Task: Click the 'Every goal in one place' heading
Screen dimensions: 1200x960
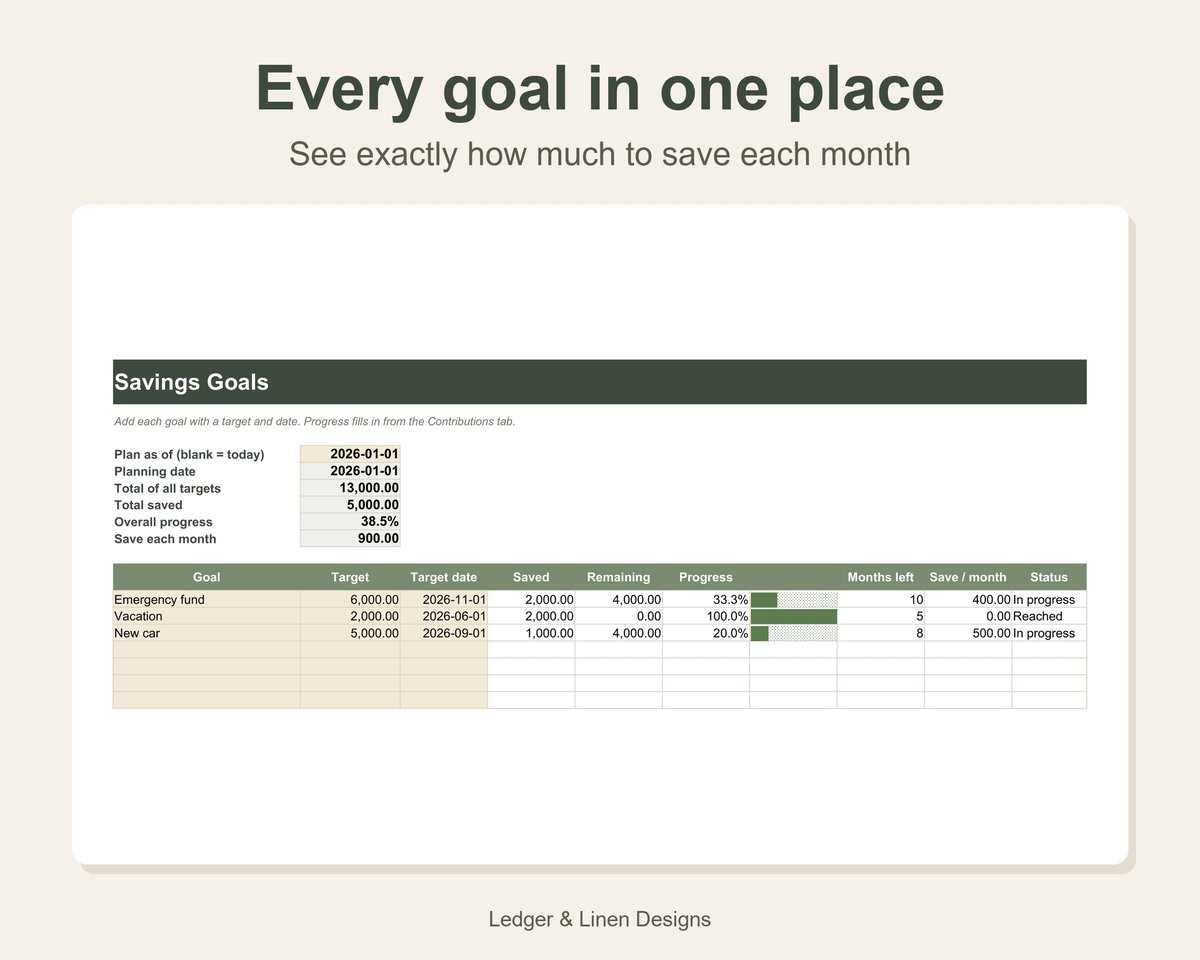Action: coord(600,90)
